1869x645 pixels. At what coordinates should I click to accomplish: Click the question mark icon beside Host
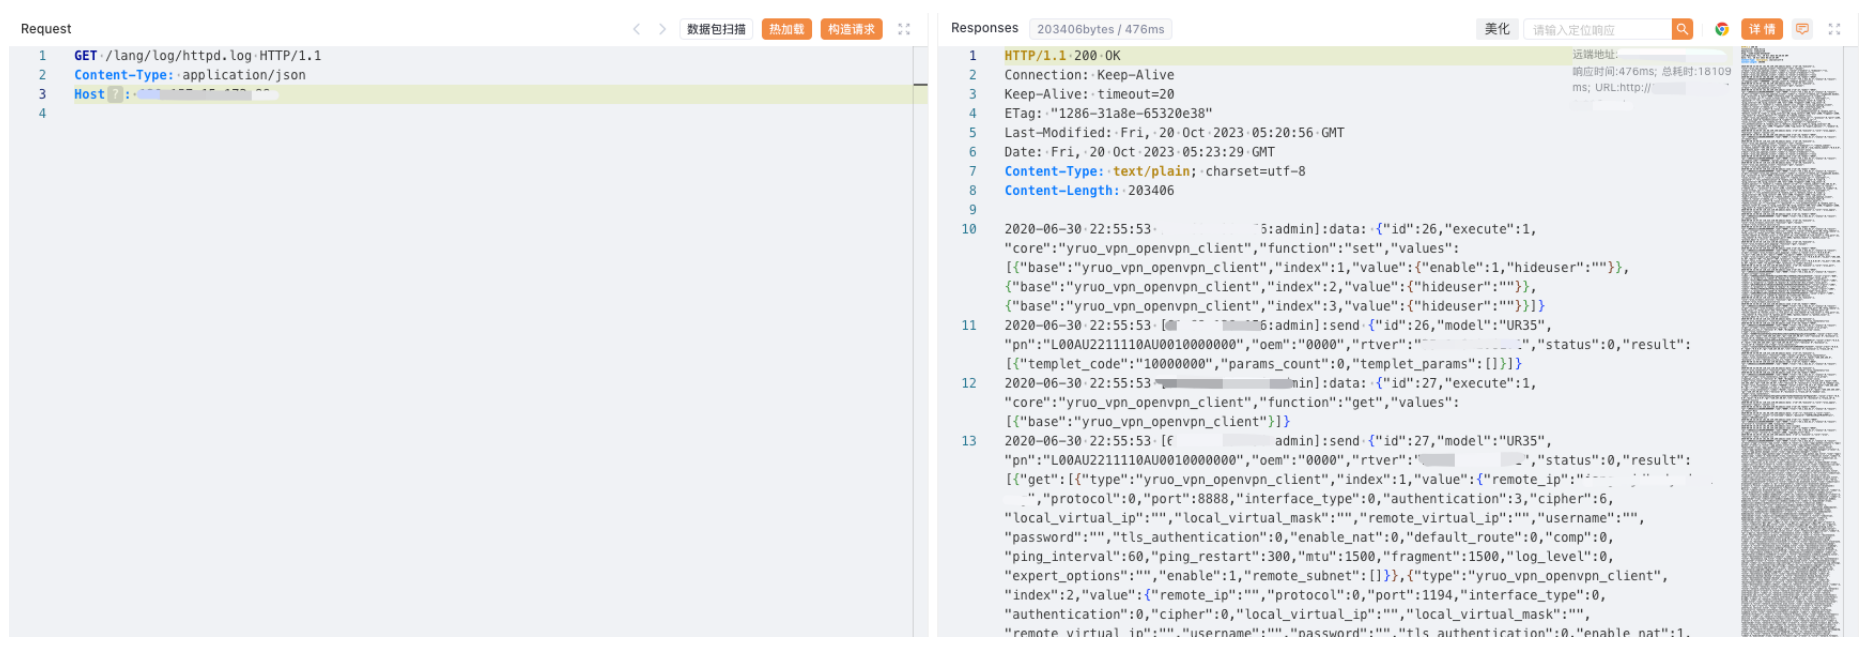click(x=115, y=94)
